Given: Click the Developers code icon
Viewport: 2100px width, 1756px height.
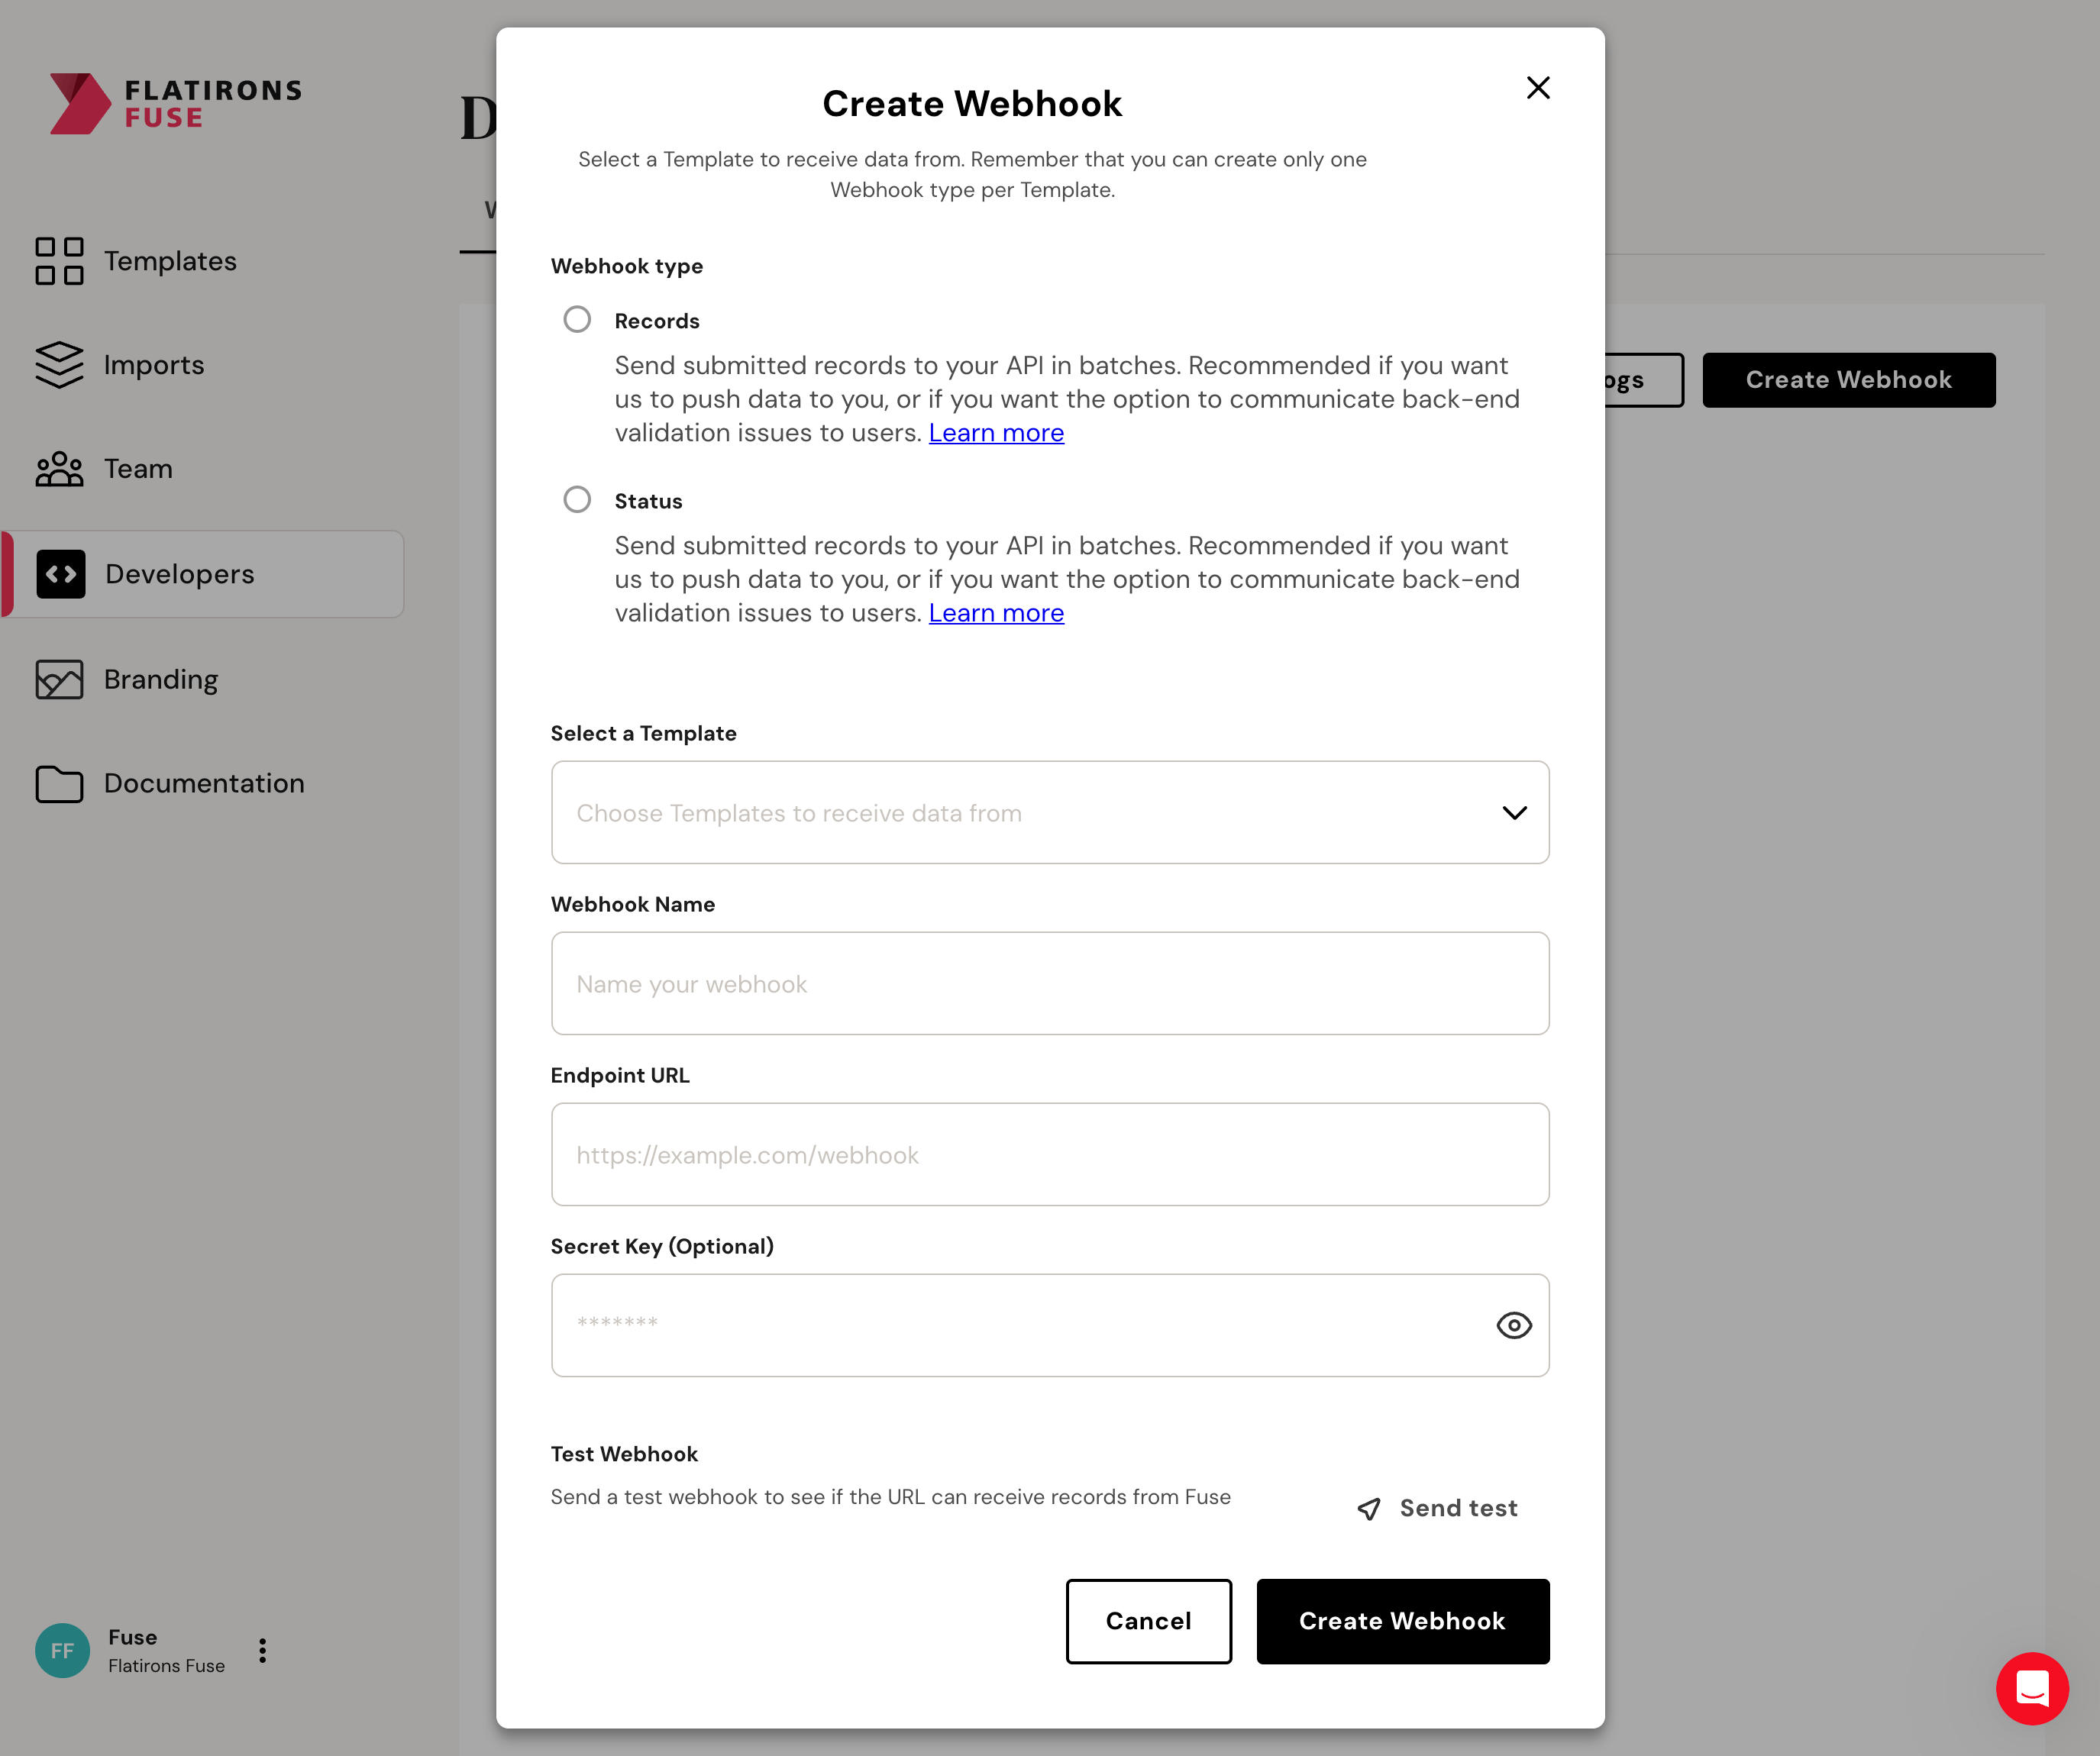Looking at the screenshot, I should tap(61, 574).
